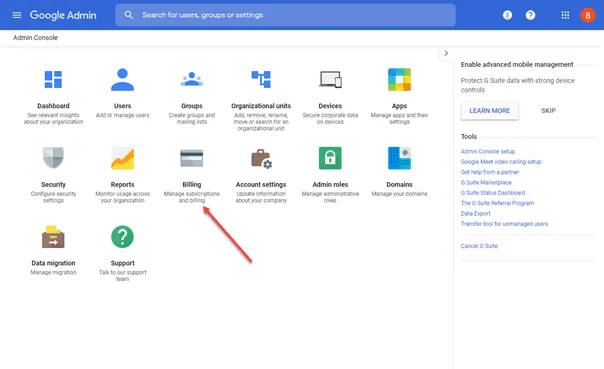Image resolution: width=604 pixels, height=369 pixels.
Task: Click 'Create groups and mailing lists' description
Action: [191, 119]
